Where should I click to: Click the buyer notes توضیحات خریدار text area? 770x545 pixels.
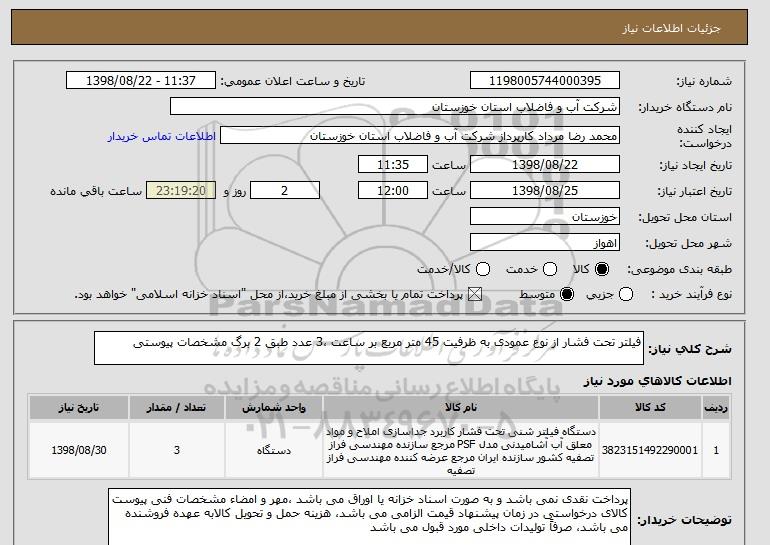[369, 517]
